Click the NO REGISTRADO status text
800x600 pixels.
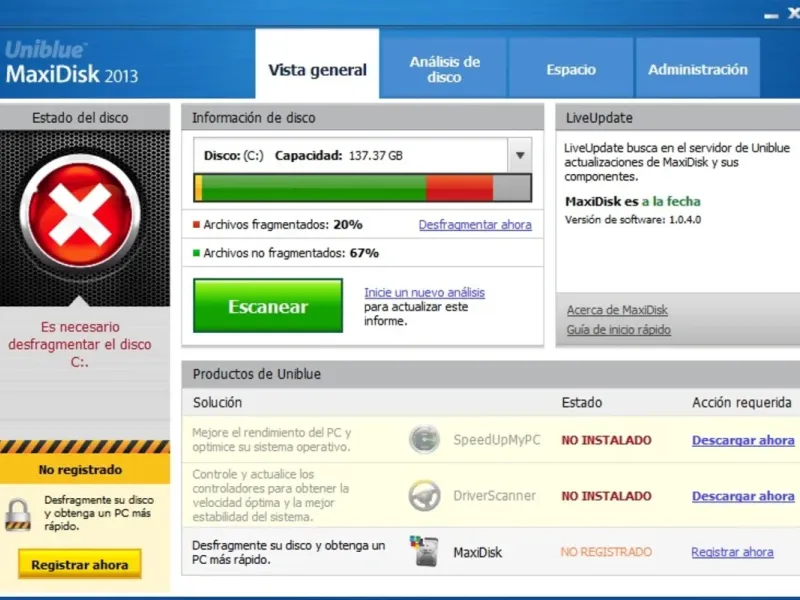tap(606, 552)
